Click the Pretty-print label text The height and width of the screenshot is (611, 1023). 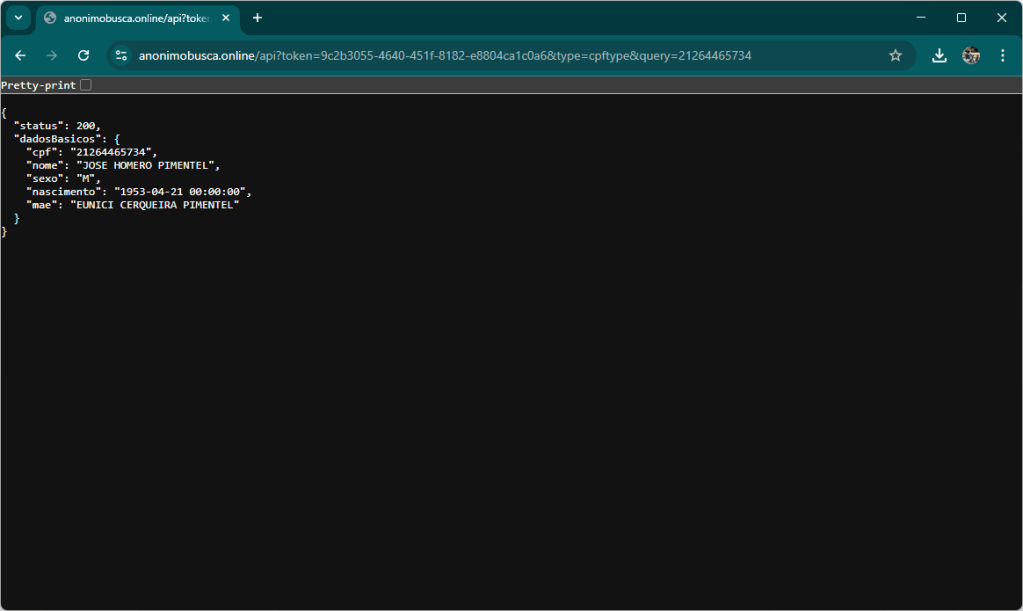click(38, 86)
